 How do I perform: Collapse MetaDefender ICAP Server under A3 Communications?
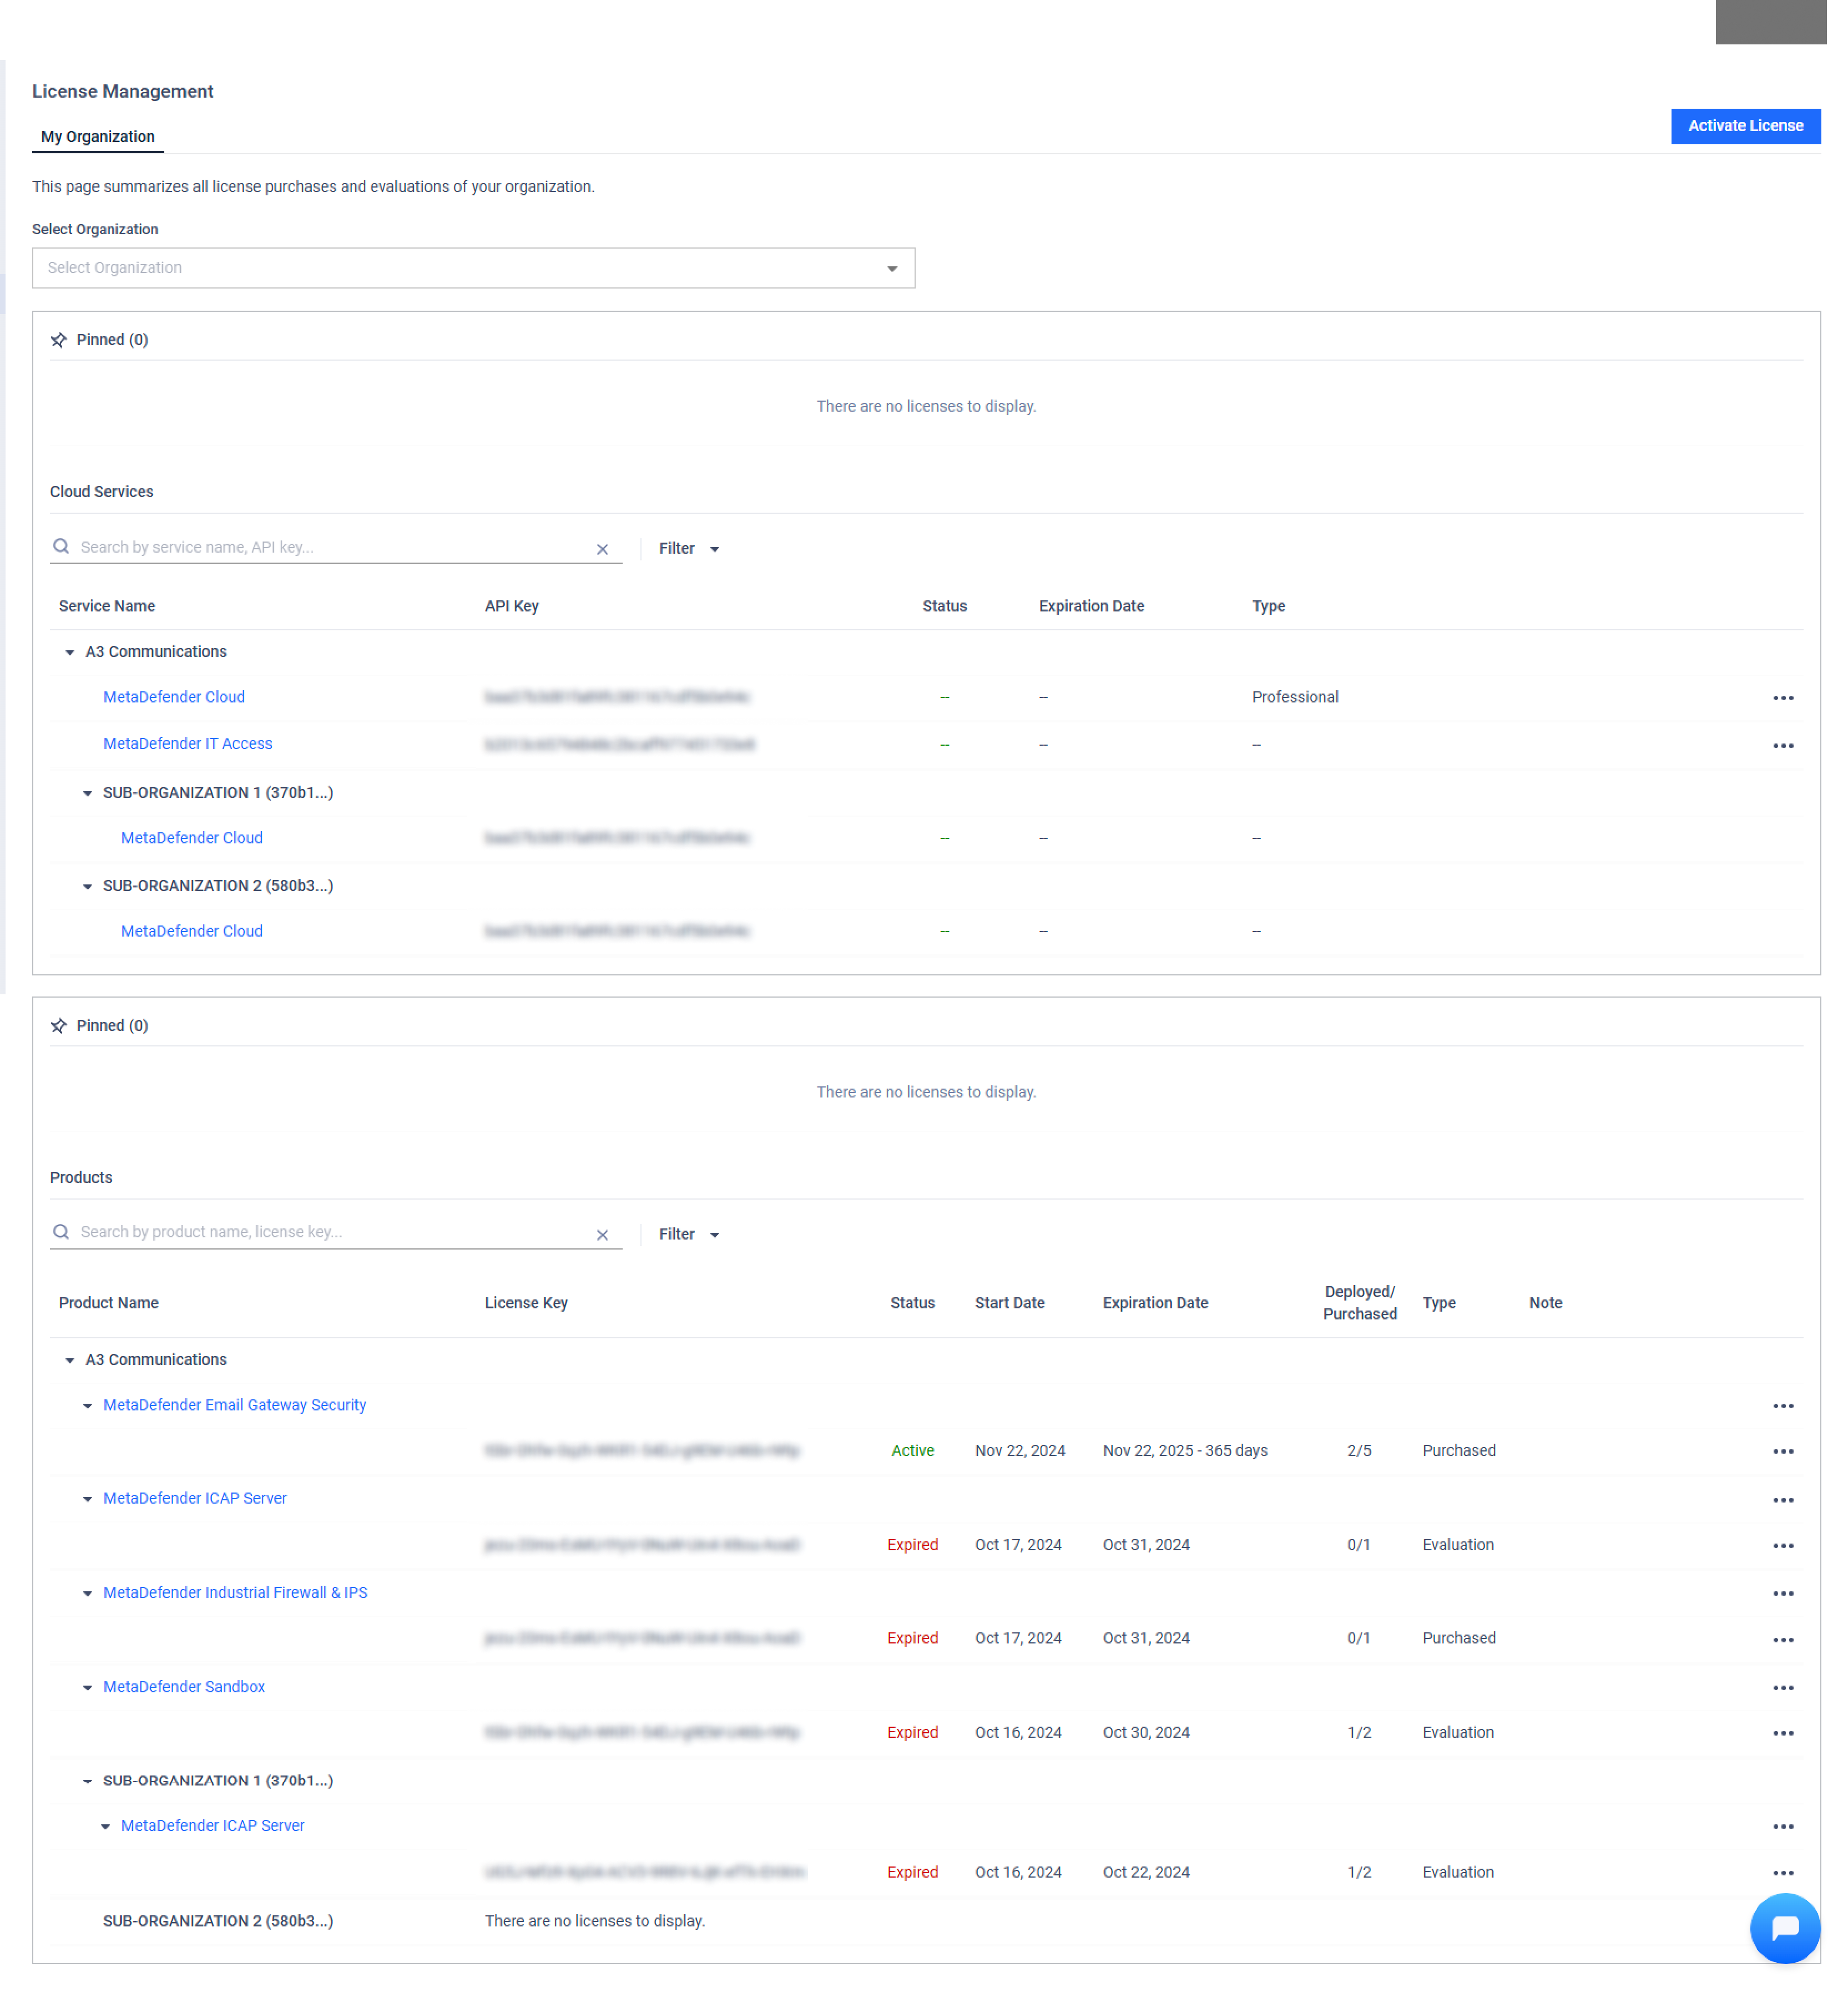(88, 1499)
